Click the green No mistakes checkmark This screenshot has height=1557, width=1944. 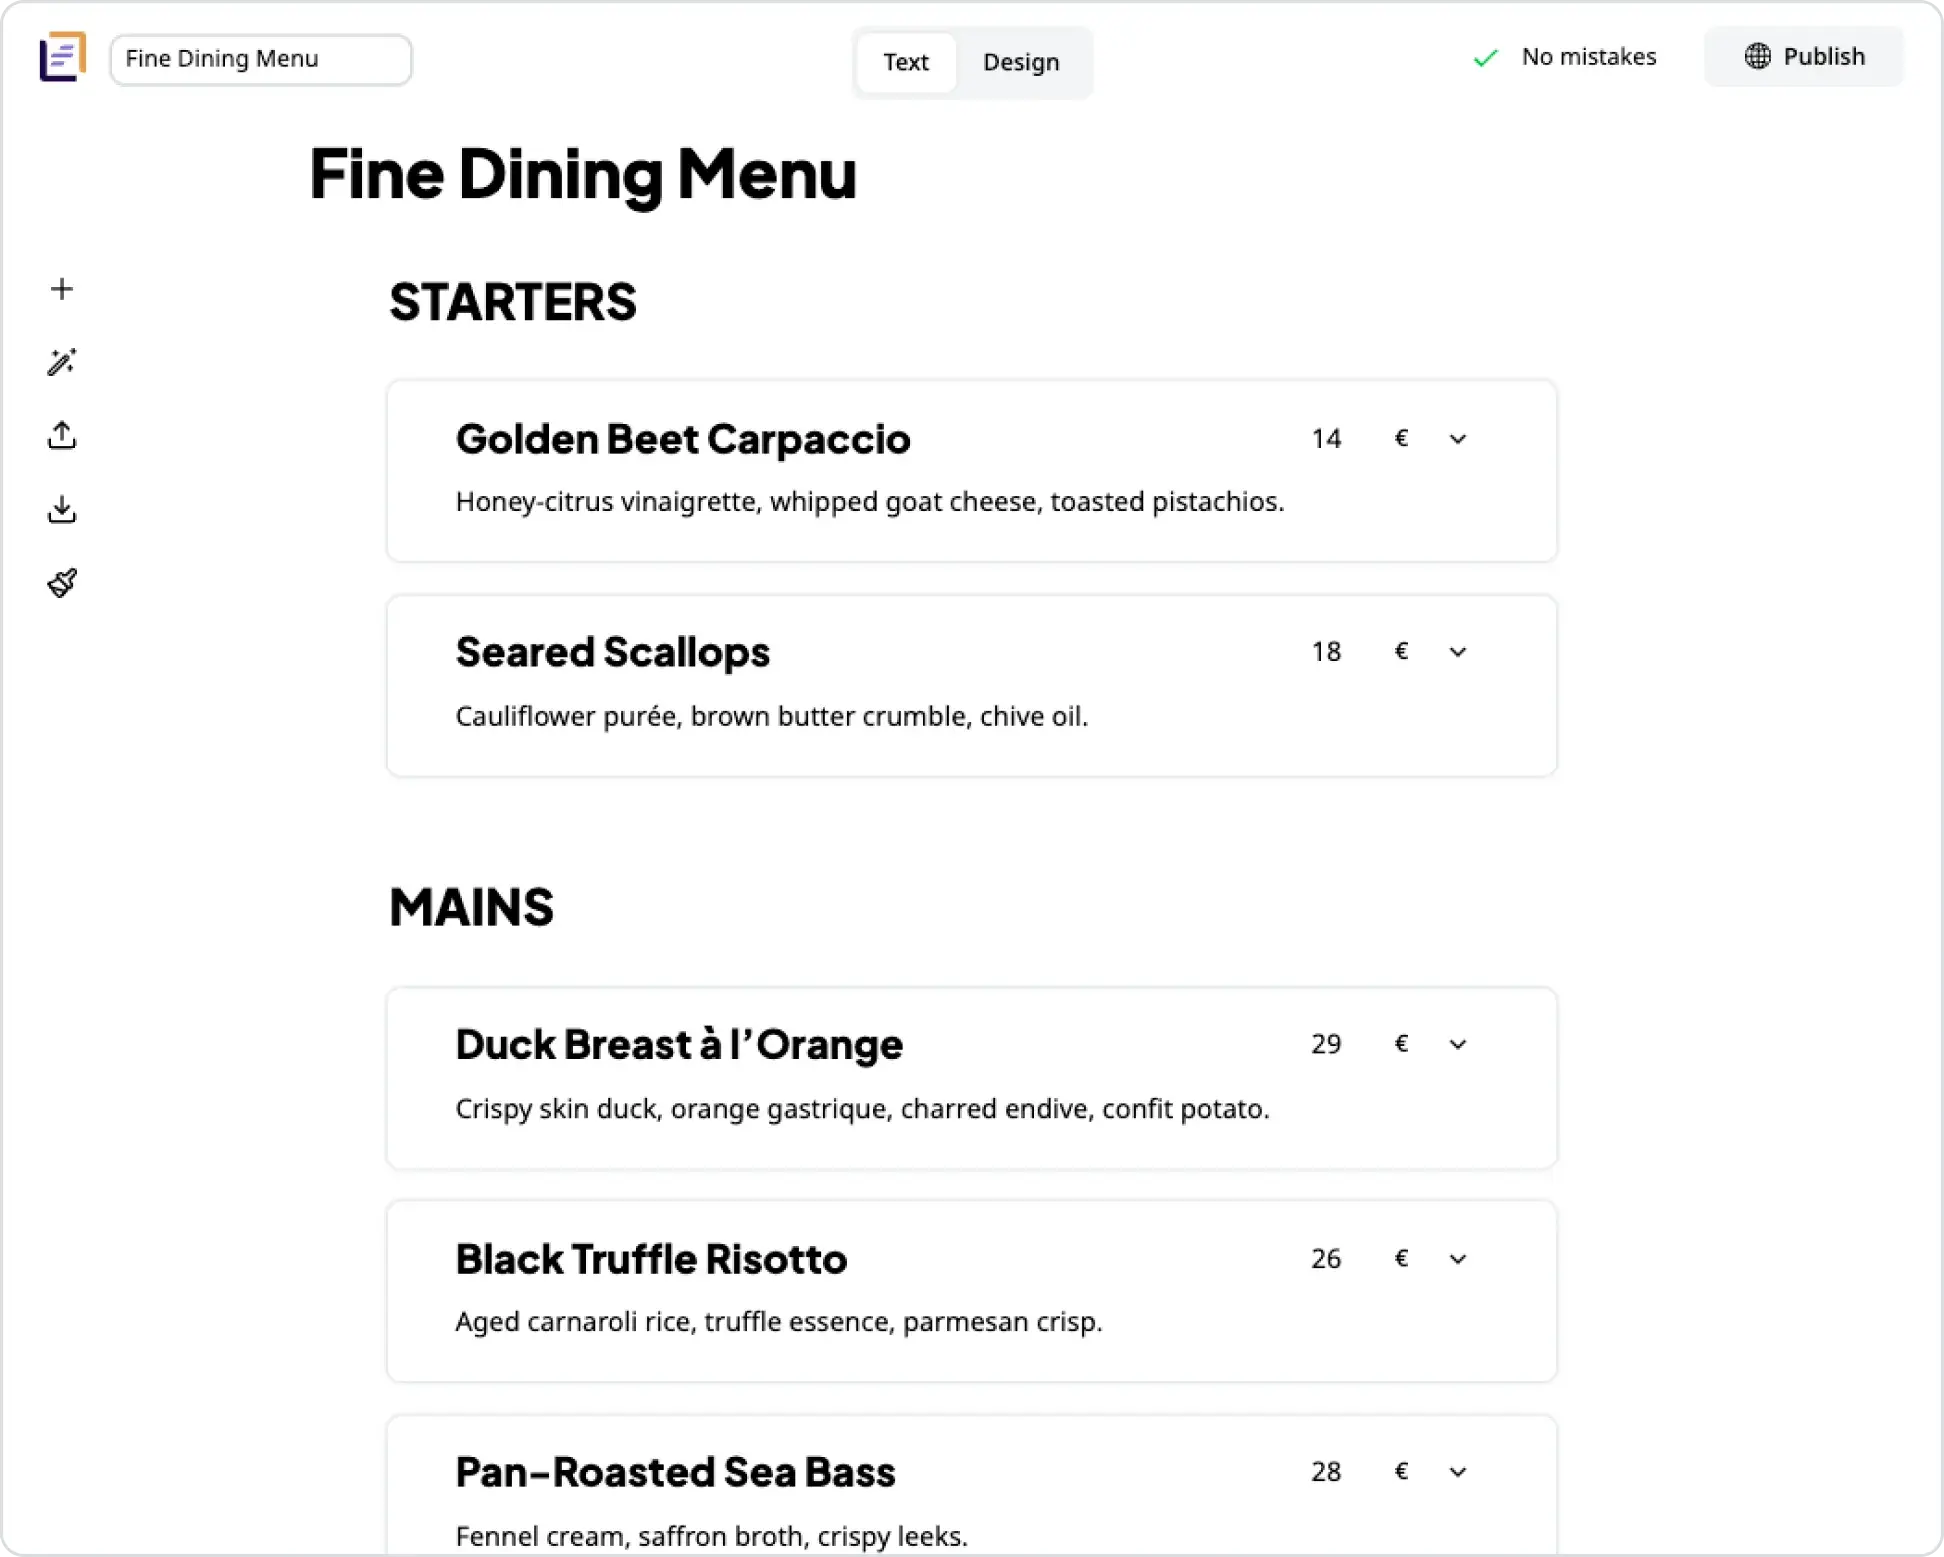tap(1486, 58)
